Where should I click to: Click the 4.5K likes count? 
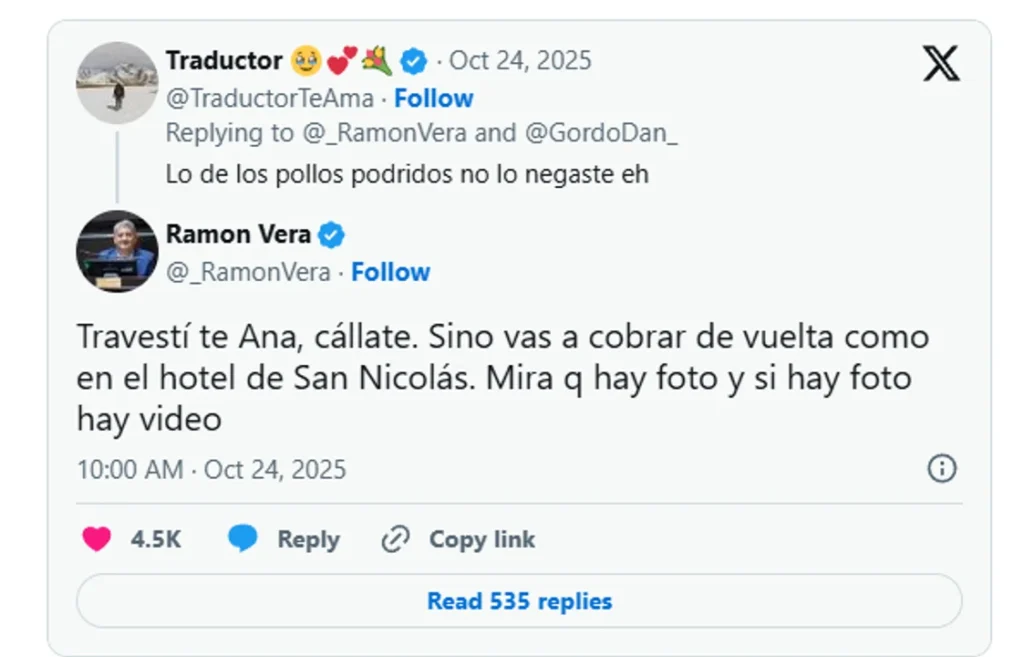(x=155, y=540)
